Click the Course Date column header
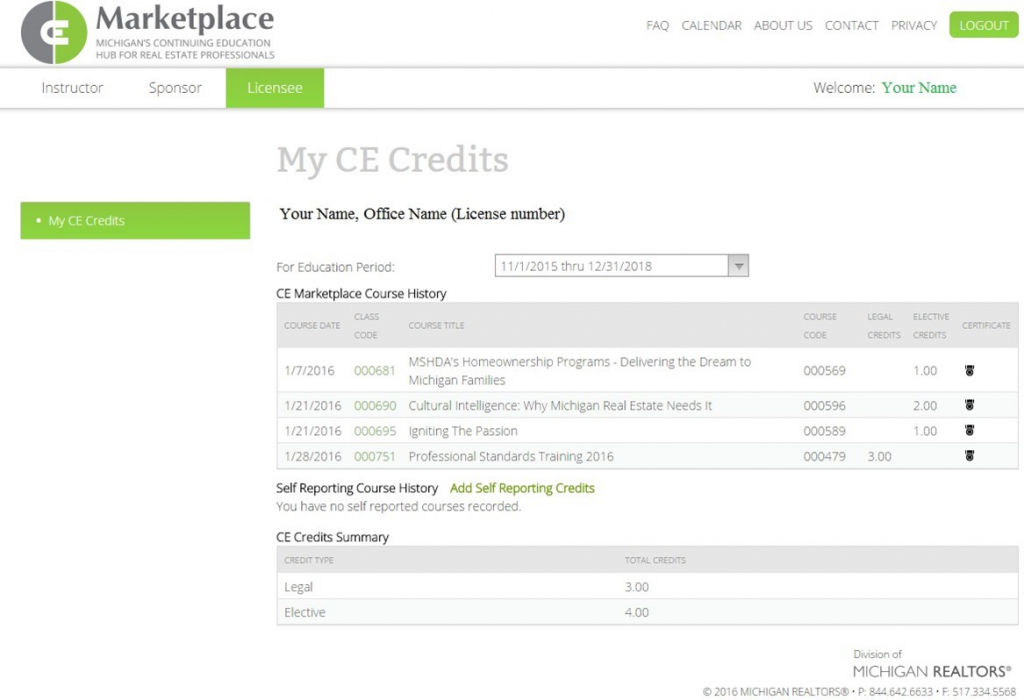The width and height of the screenshot is (1024, 700). click(x=312, y=325)
